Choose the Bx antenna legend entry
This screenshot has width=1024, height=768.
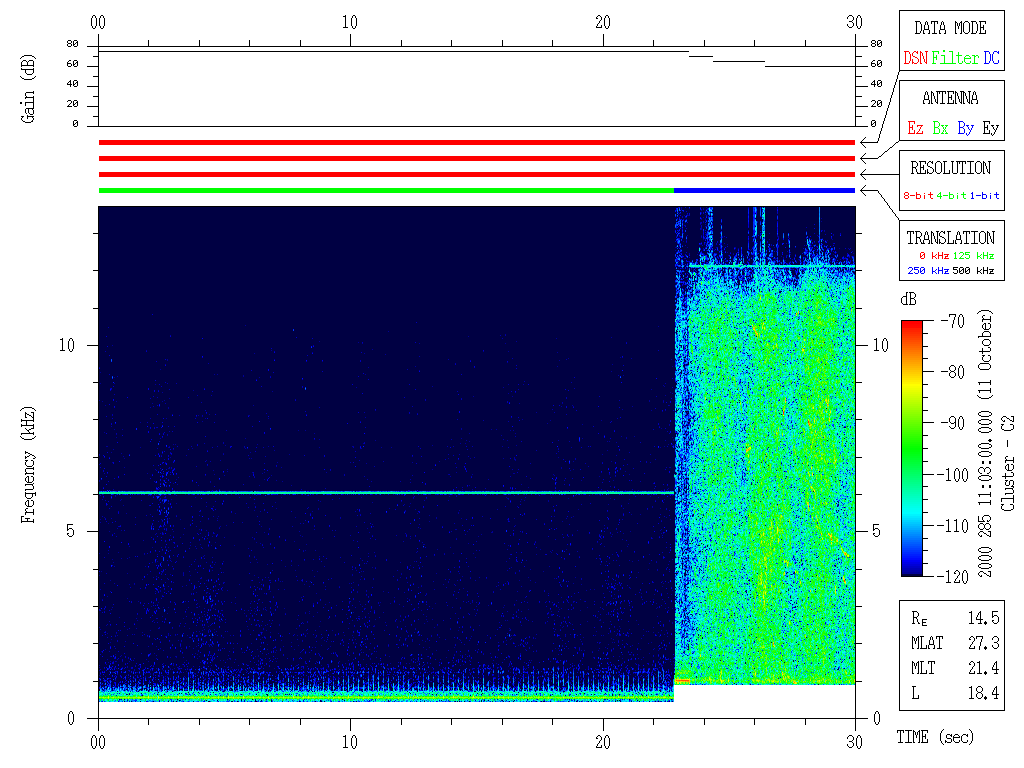tap(940, 128)
